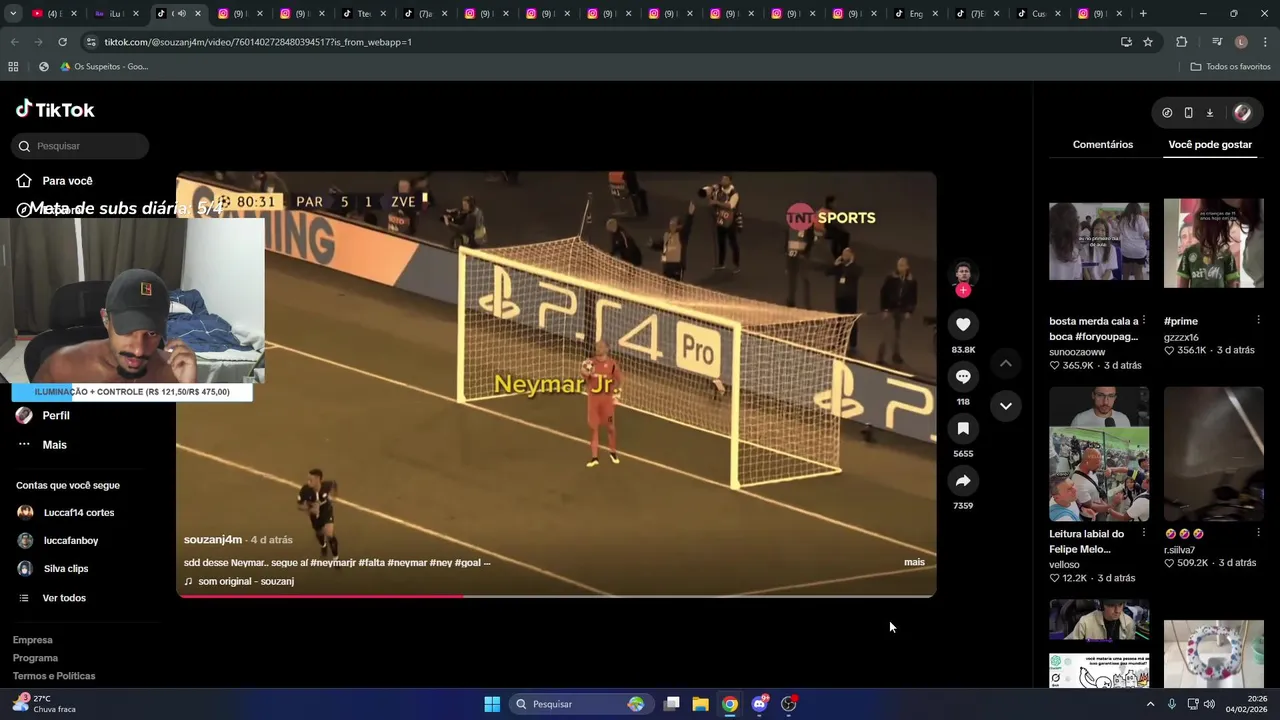
Task: Select the Você pode gostar tab
Action: pos(1210,144)
